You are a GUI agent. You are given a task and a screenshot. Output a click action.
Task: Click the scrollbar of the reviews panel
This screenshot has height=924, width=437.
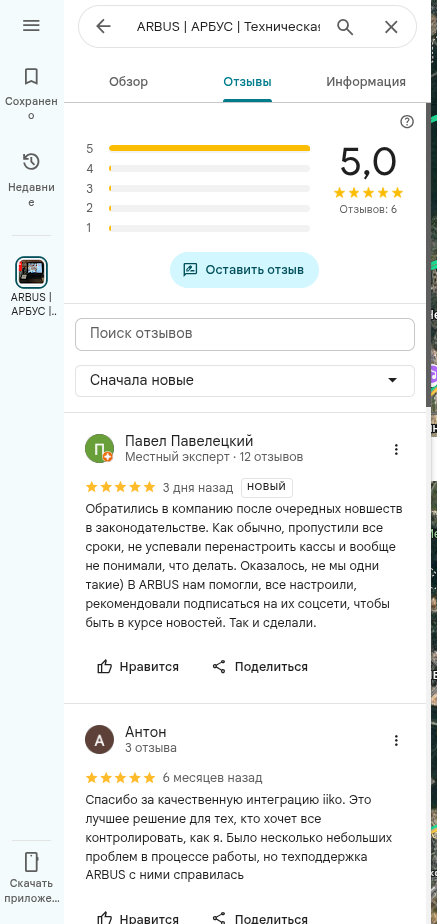click(x=428, y=255)
